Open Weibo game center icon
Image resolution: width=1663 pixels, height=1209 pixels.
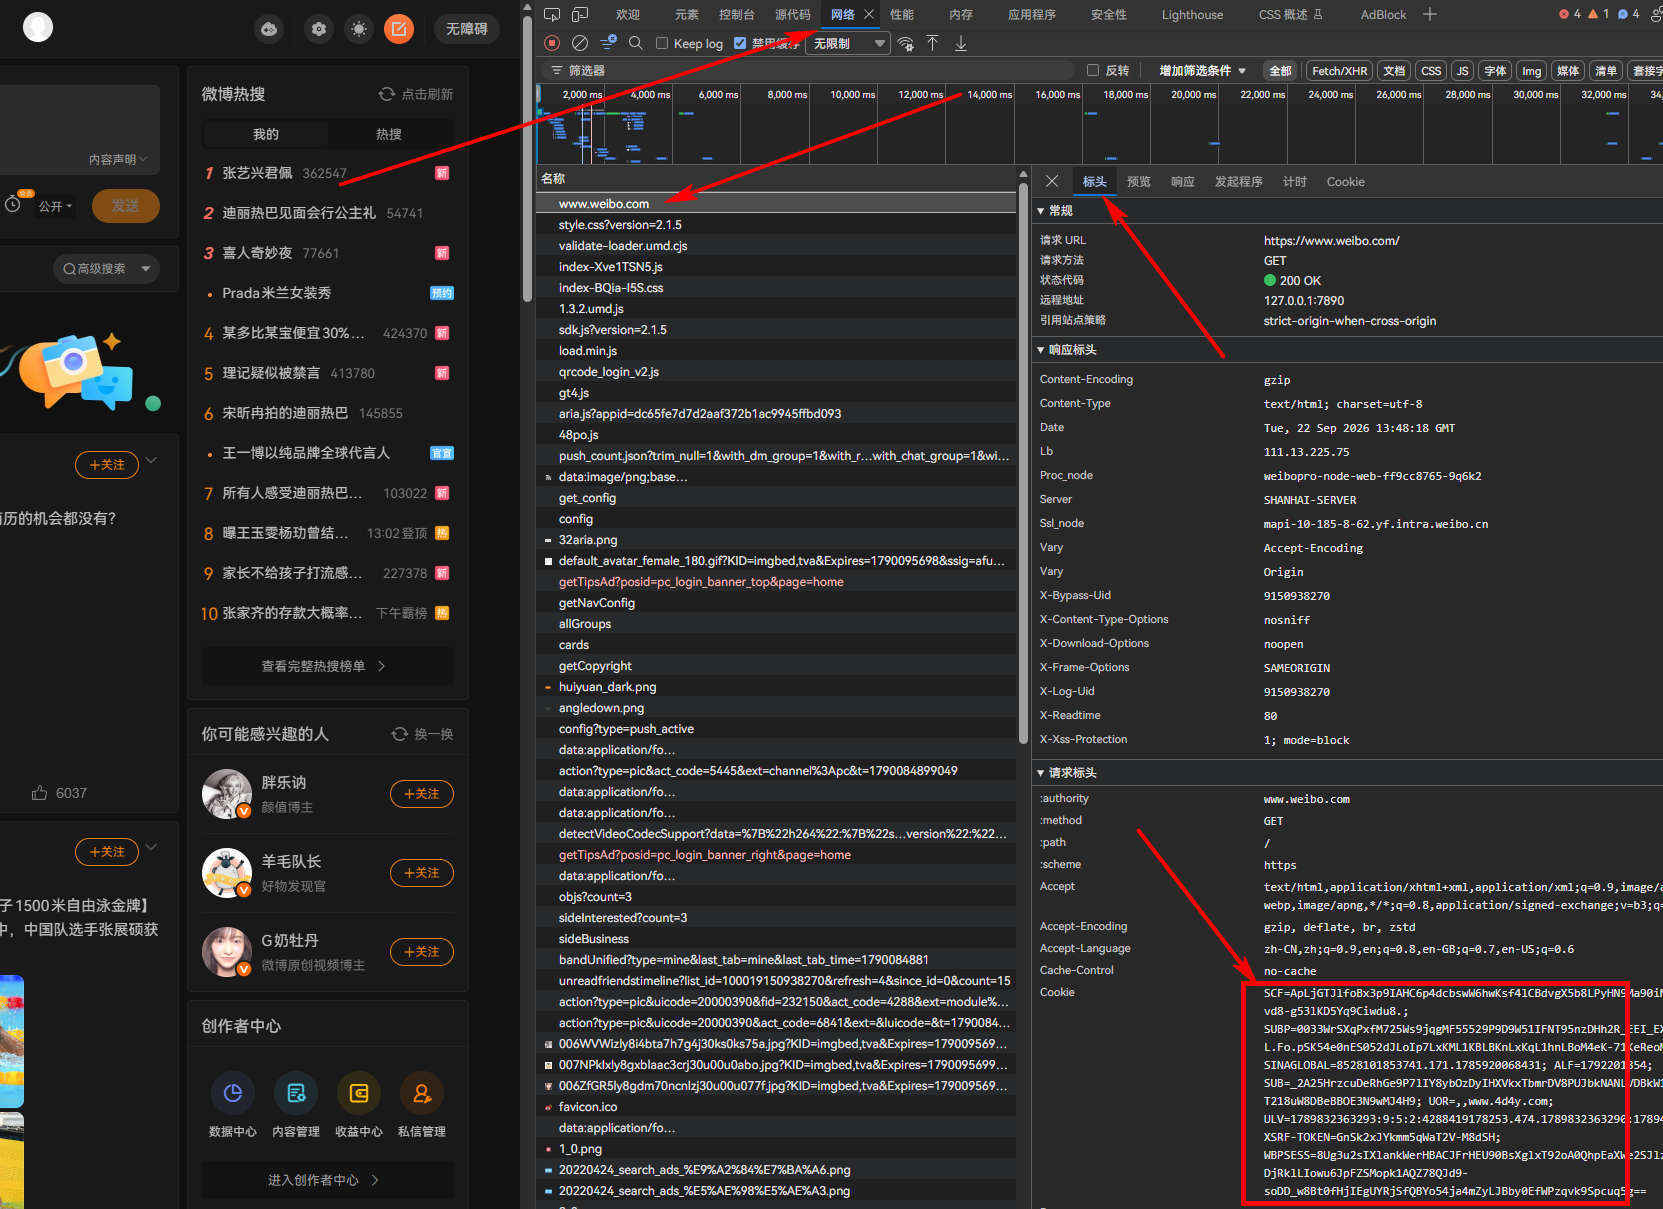(269, 29)
